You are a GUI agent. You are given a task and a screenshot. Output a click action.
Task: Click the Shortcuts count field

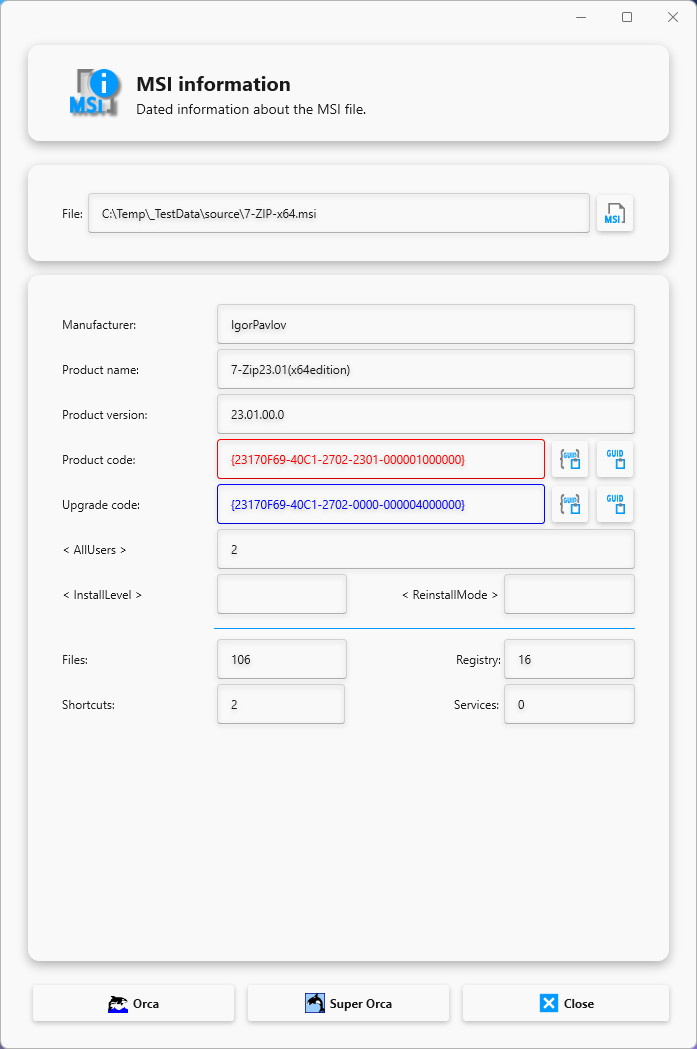click(x=281, y=704)
